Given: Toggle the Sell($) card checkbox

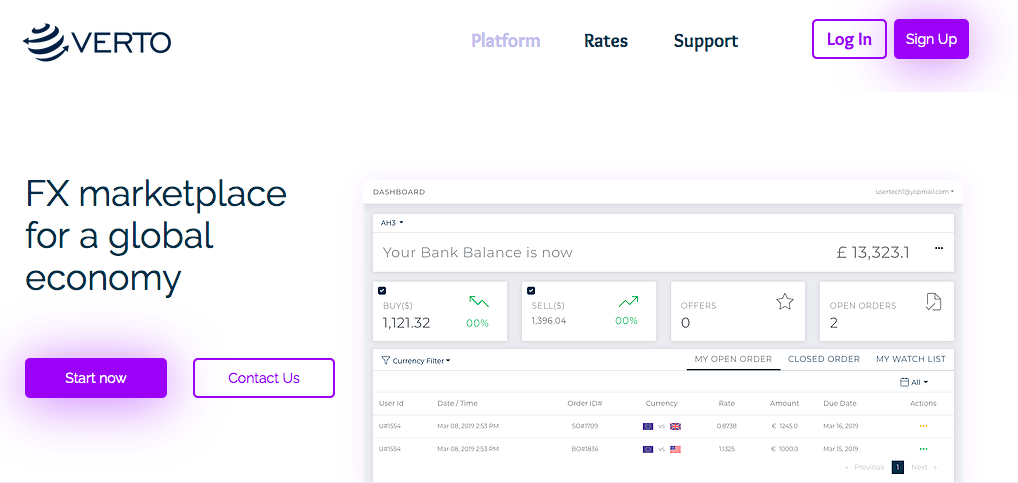Looking at the screenshot, I should click(x=531, y=290).
